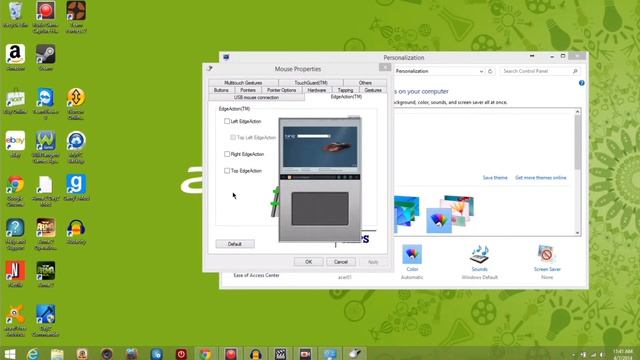Select the colorful fan theme thumbnail

[439, 221]
